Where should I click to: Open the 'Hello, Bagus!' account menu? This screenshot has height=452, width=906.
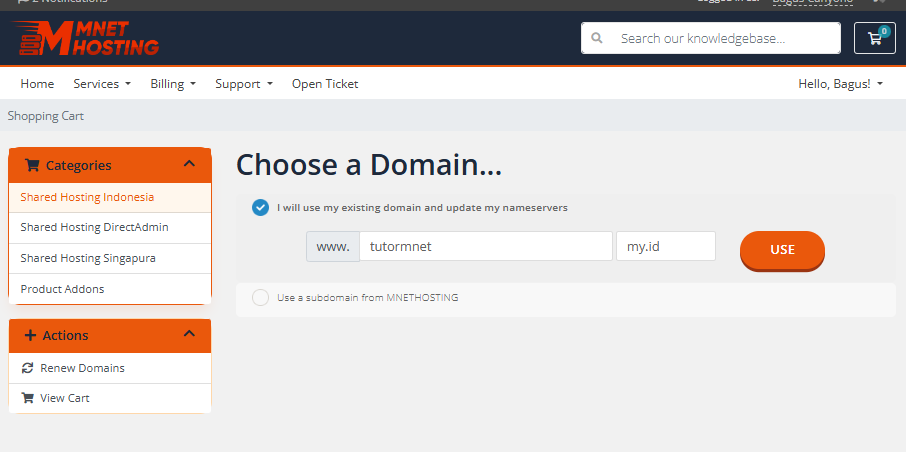(840, 84)
